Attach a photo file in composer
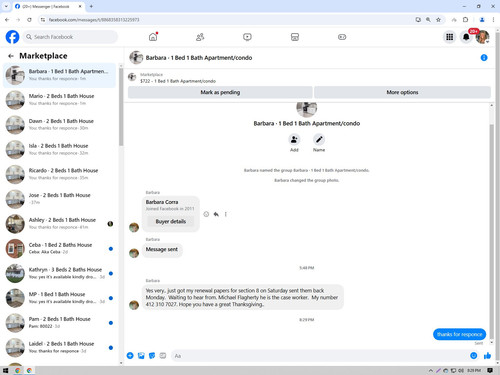The image size is (500, 375). coord(141,356)
